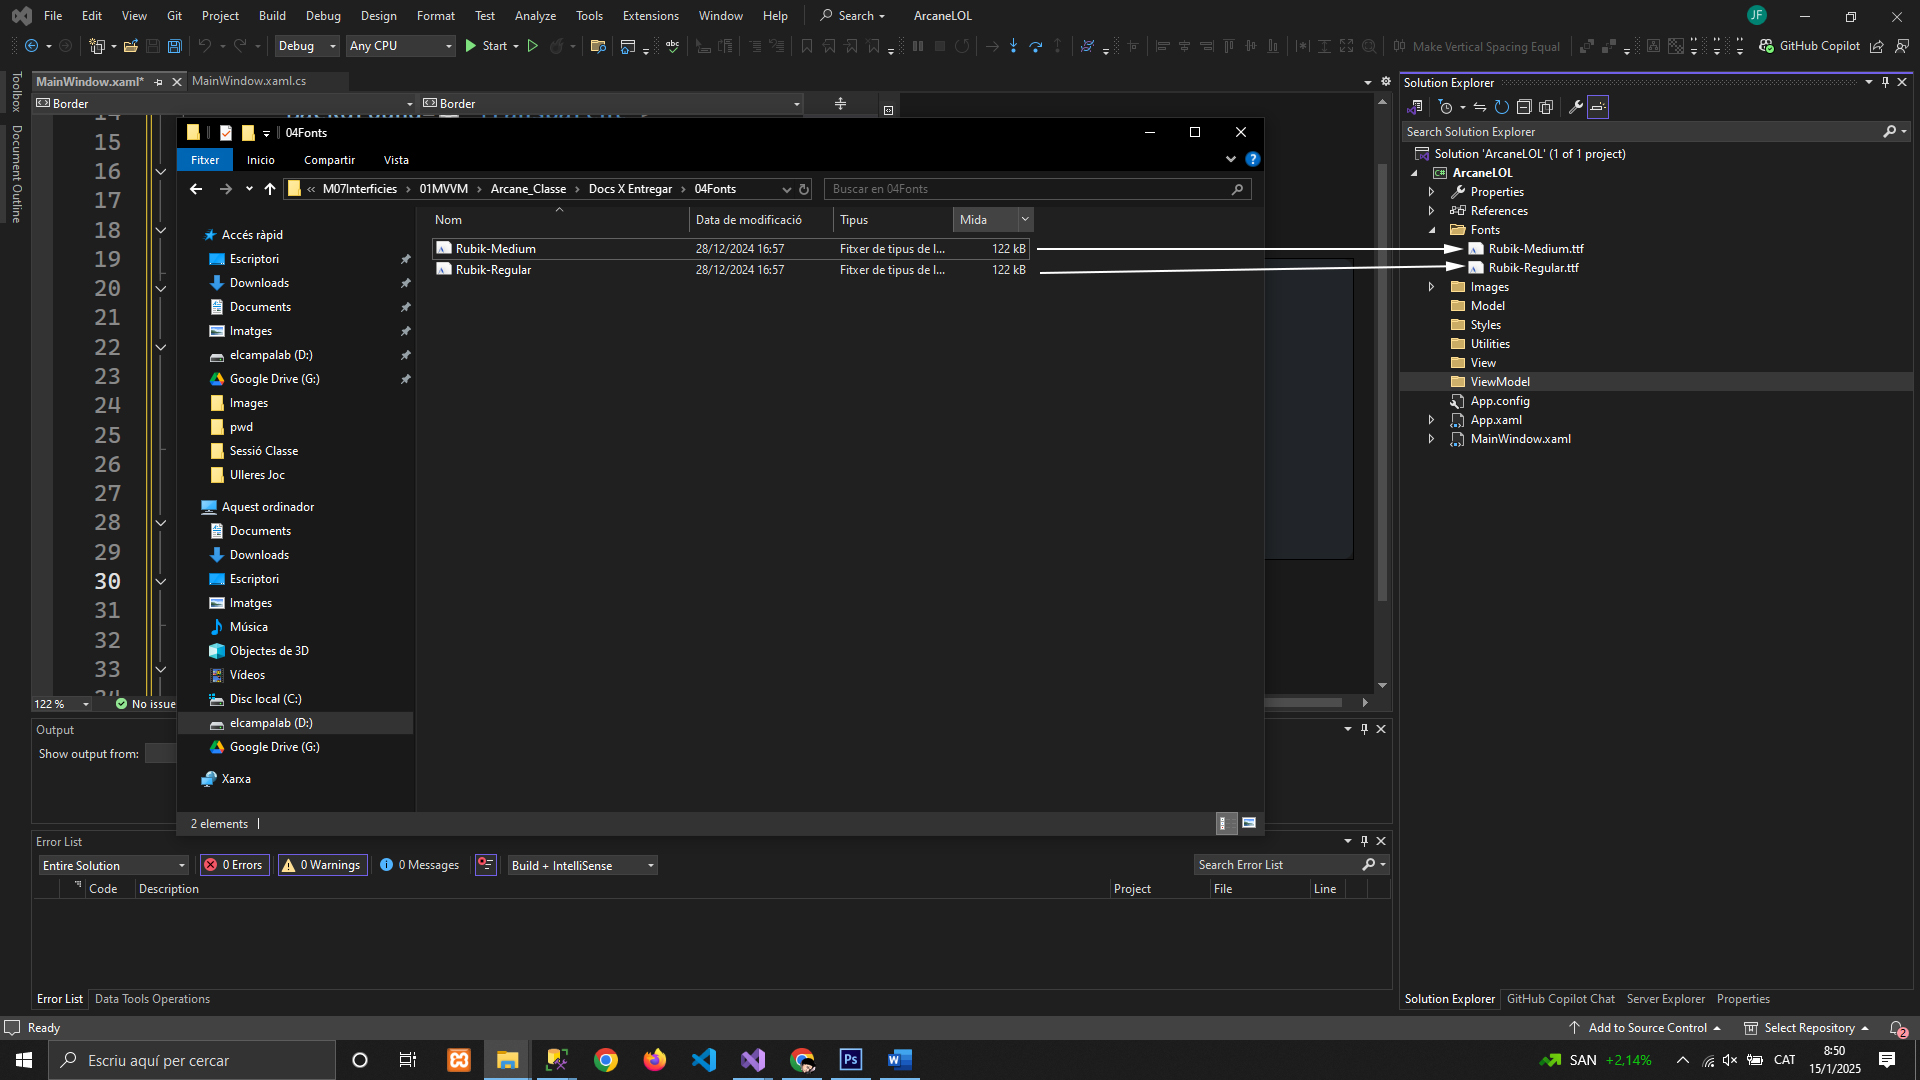1920x1080 pixels.
Task: Open the Any CPU platform dropdown
Action: [400, 46]
